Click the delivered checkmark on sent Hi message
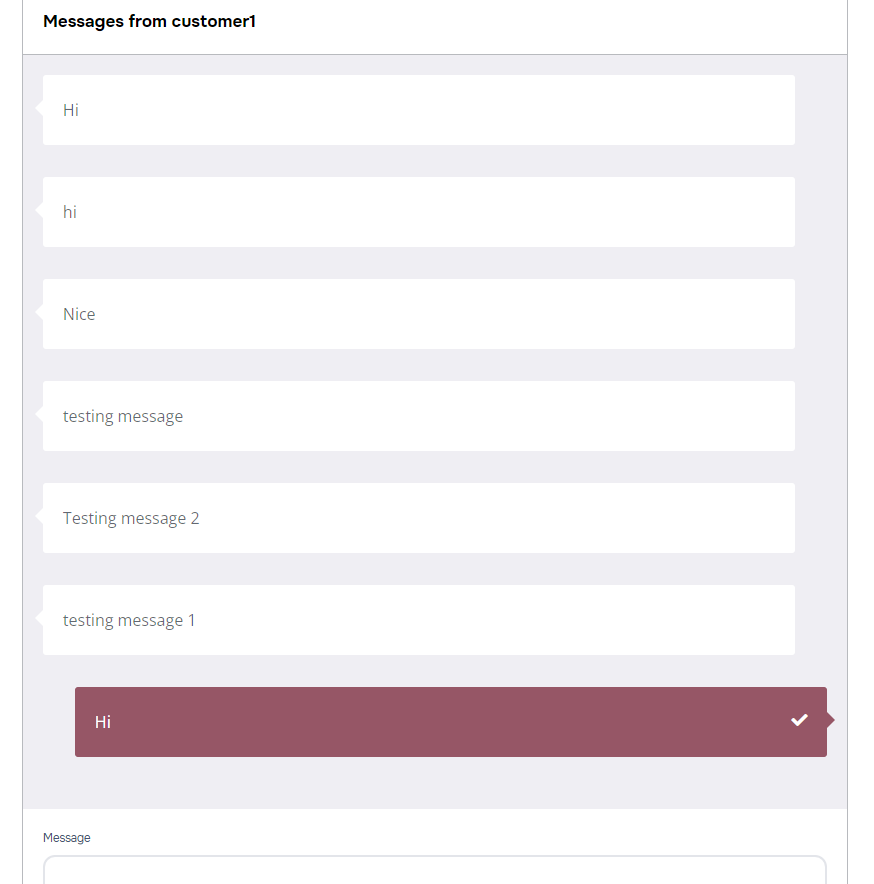Screen dimensions: 874x884 pyautogui.click(x=799, y=720)
